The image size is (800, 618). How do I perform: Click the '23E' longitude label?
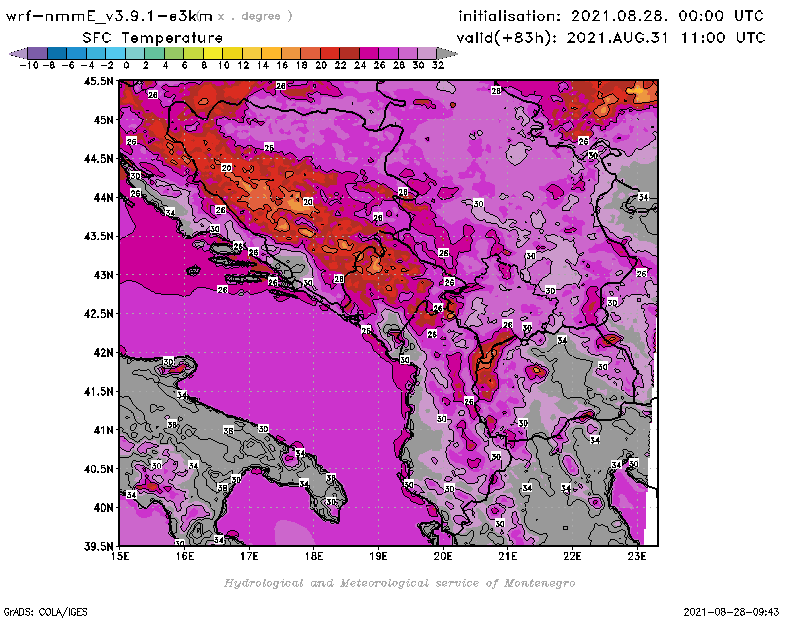coord(637,556)
